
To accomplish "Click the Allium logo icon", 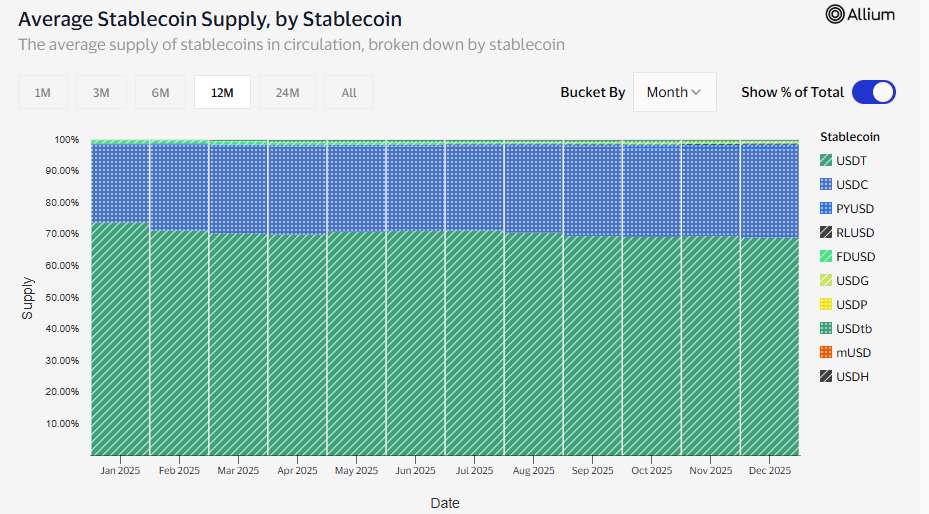I will coord(836,14).
